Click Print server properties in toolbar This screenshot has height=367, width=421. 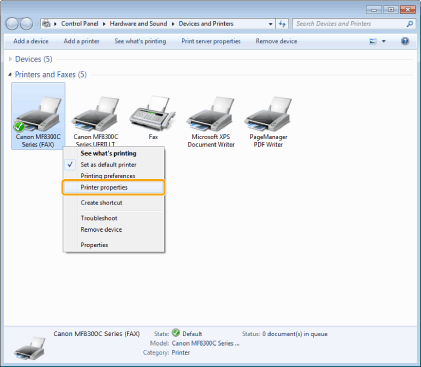pyautogui.click(x=211, y=41)
